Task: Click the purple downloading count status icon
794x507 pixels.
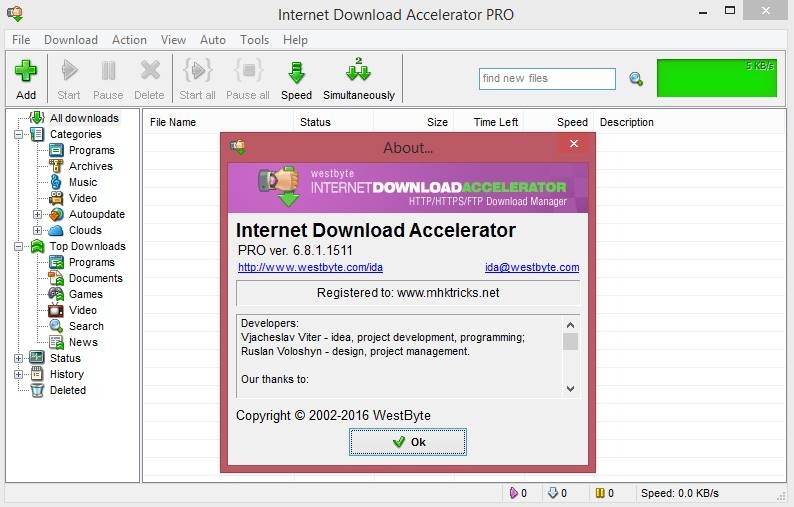Action: 514,493
